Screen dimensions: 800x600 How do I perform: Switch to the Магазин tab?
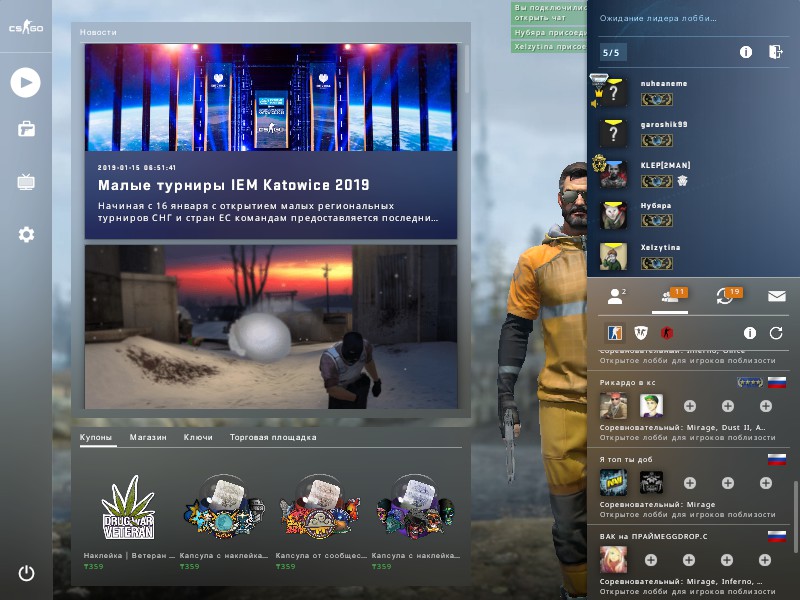(x=148, y=437)
